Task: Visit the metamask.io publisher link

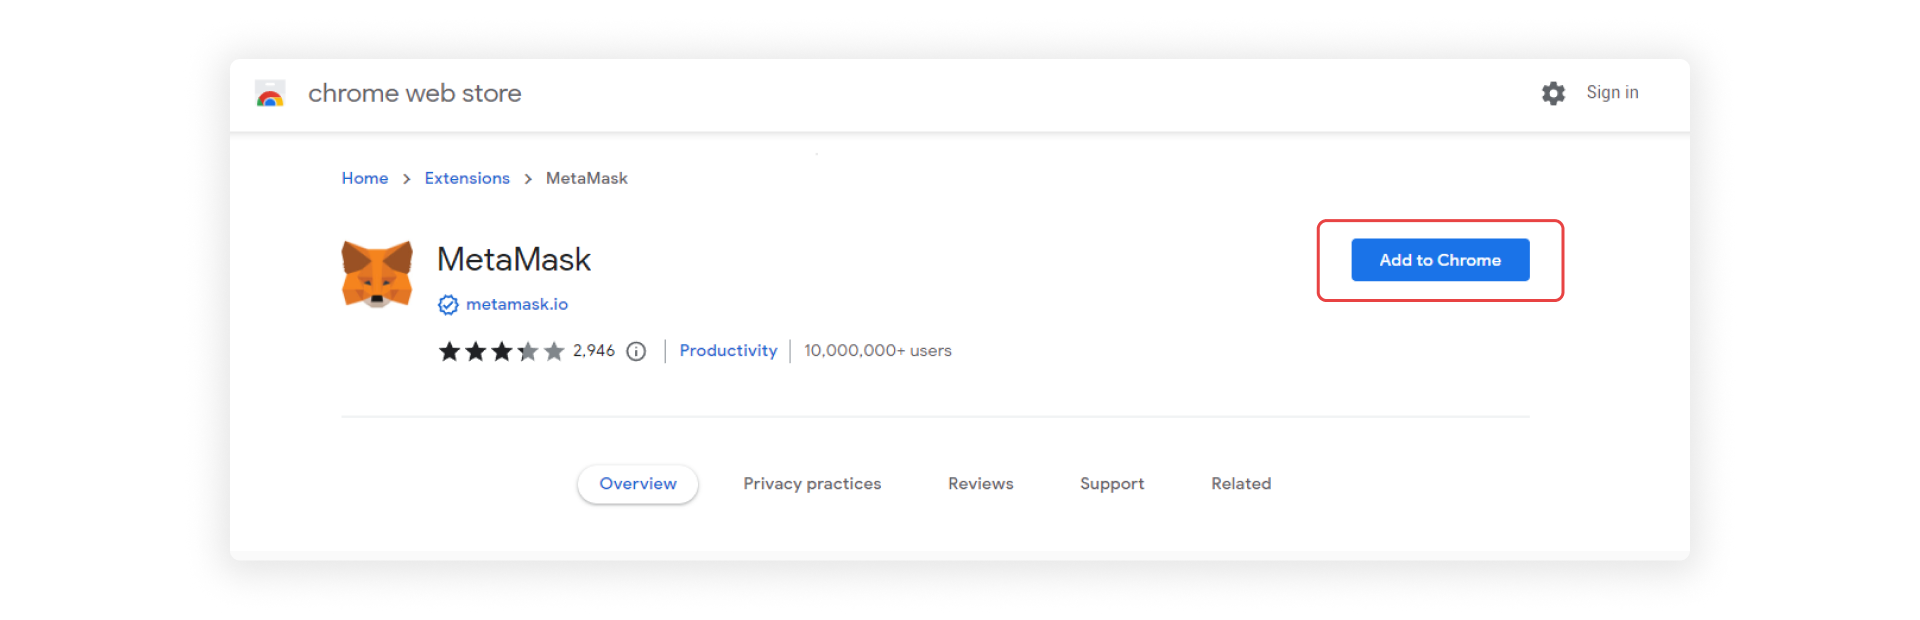Action: click(517, 304)
